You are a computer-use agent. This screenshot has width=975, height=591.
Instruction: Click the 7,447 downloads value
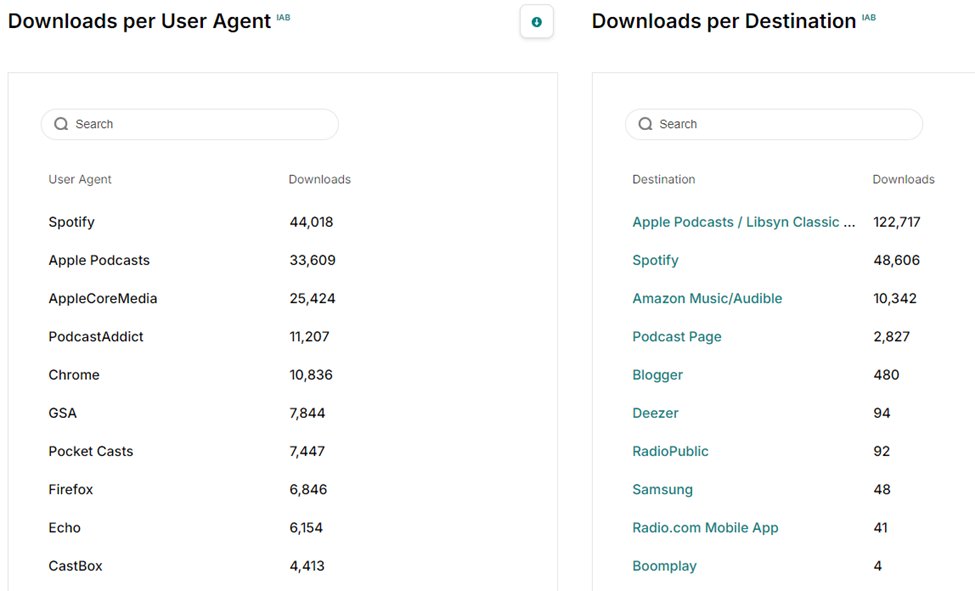[307, 451]
